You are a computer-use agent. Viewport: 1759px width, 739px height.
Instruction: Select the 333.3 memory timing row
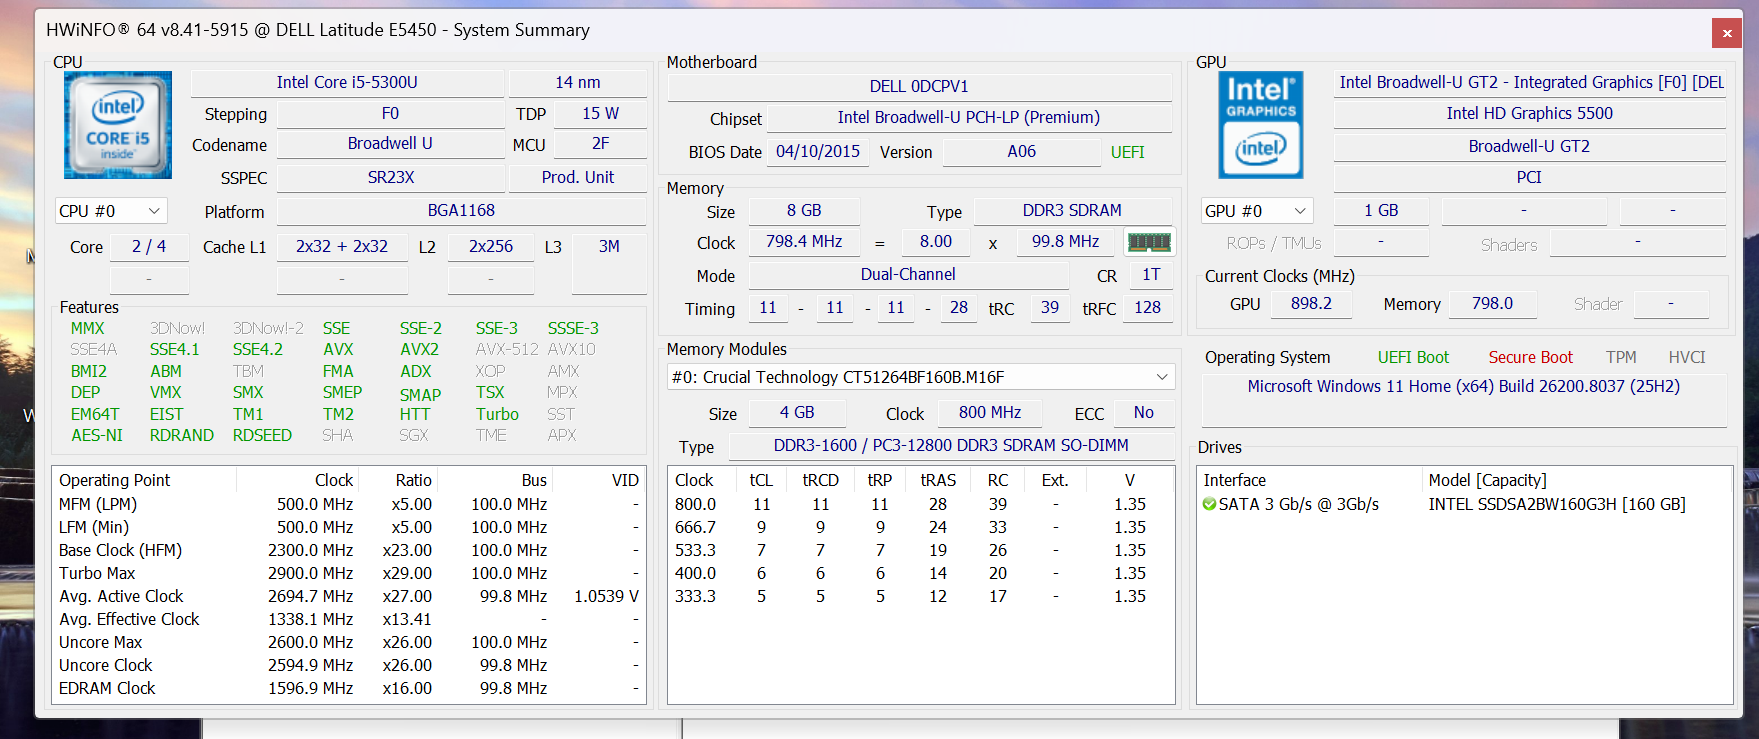[x=921, y=596]
